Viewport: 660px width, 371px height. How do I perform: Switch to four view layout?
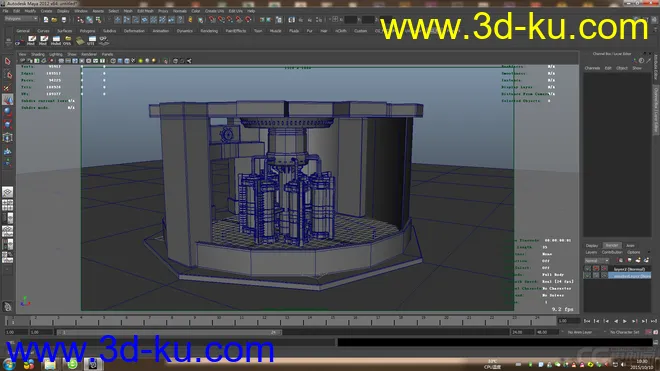(x=8, y=205)
